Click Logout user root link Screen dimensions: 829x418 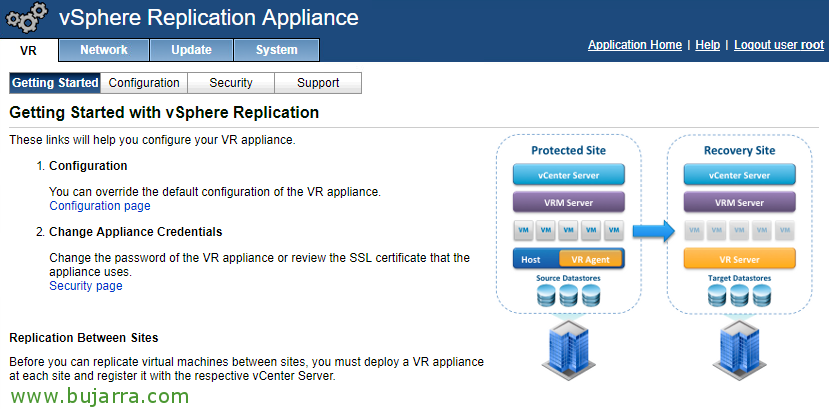779,45
